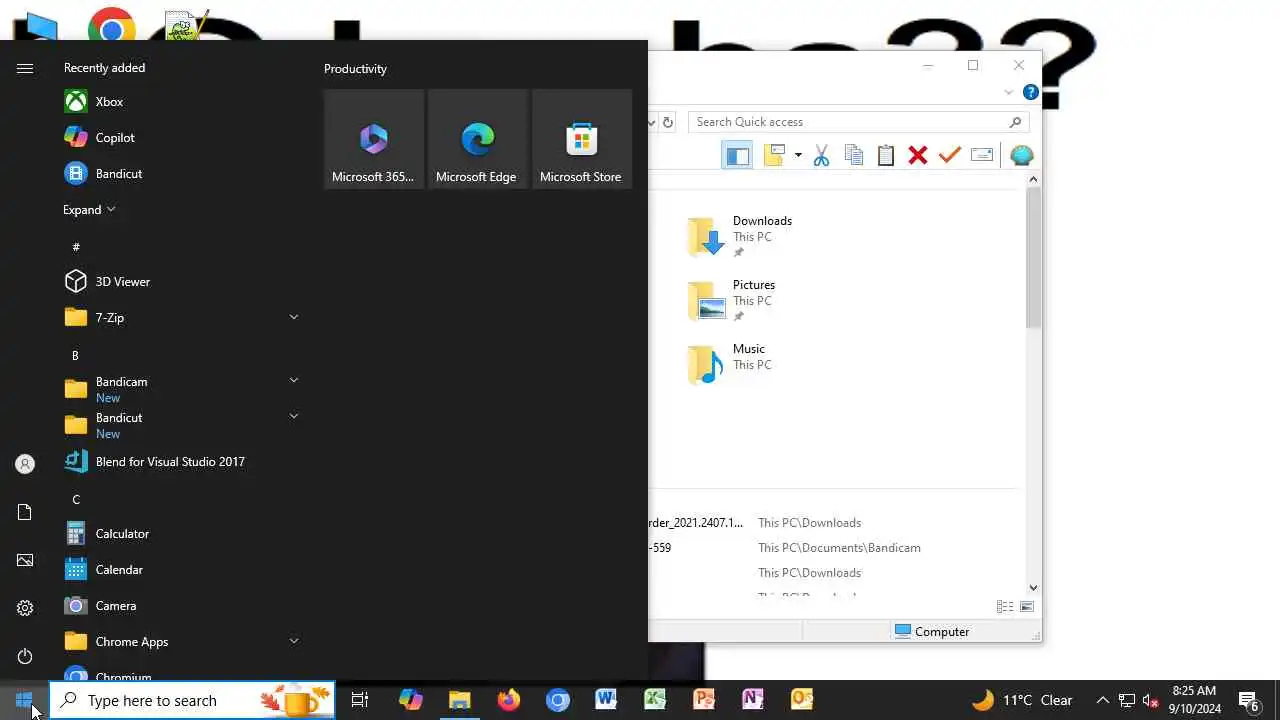This screenshot has height=720, width=1280.
Task: Open Excel from the taskbar
Action: tap(655, 700)
